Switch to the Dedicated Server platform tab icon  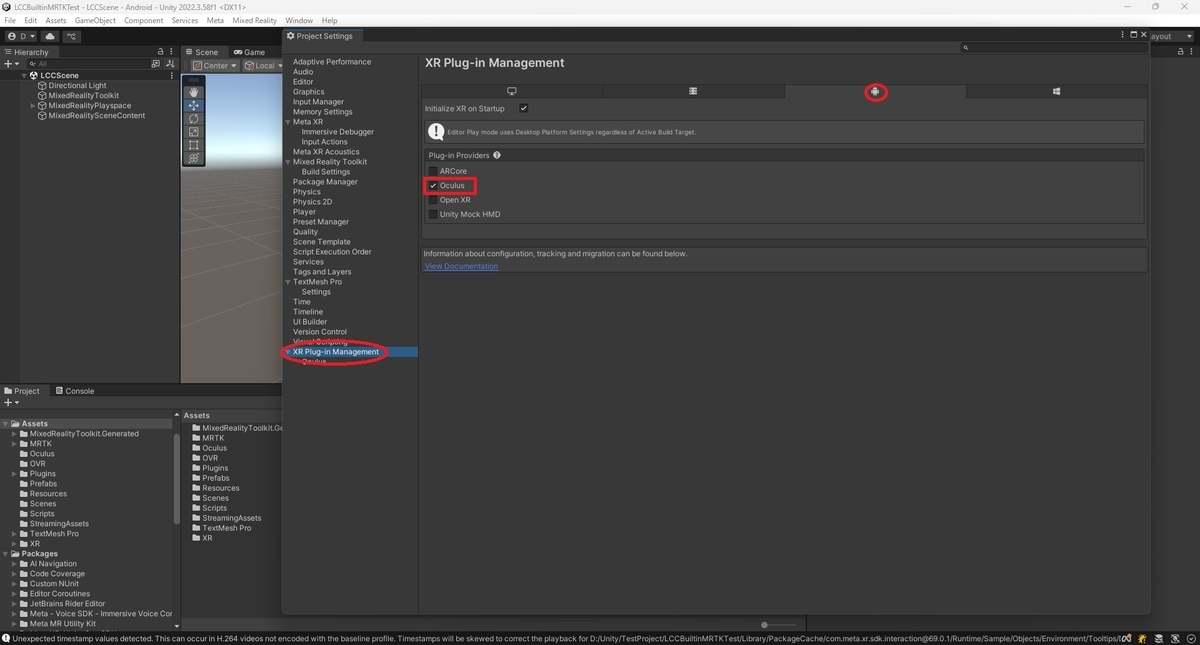(x=693, y=91)
